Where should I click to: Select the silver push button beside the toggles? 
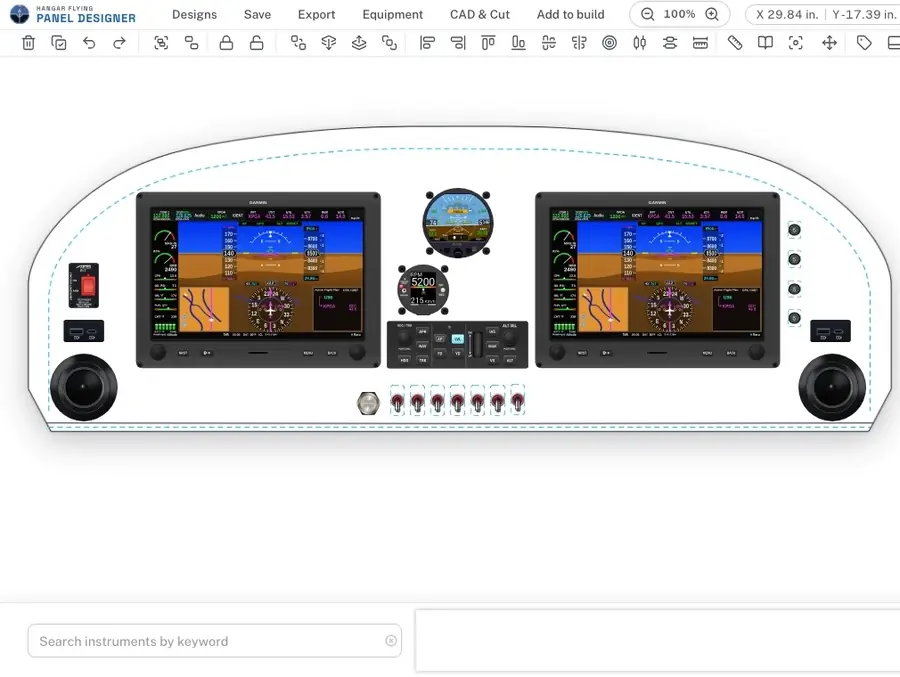point(368,403)
